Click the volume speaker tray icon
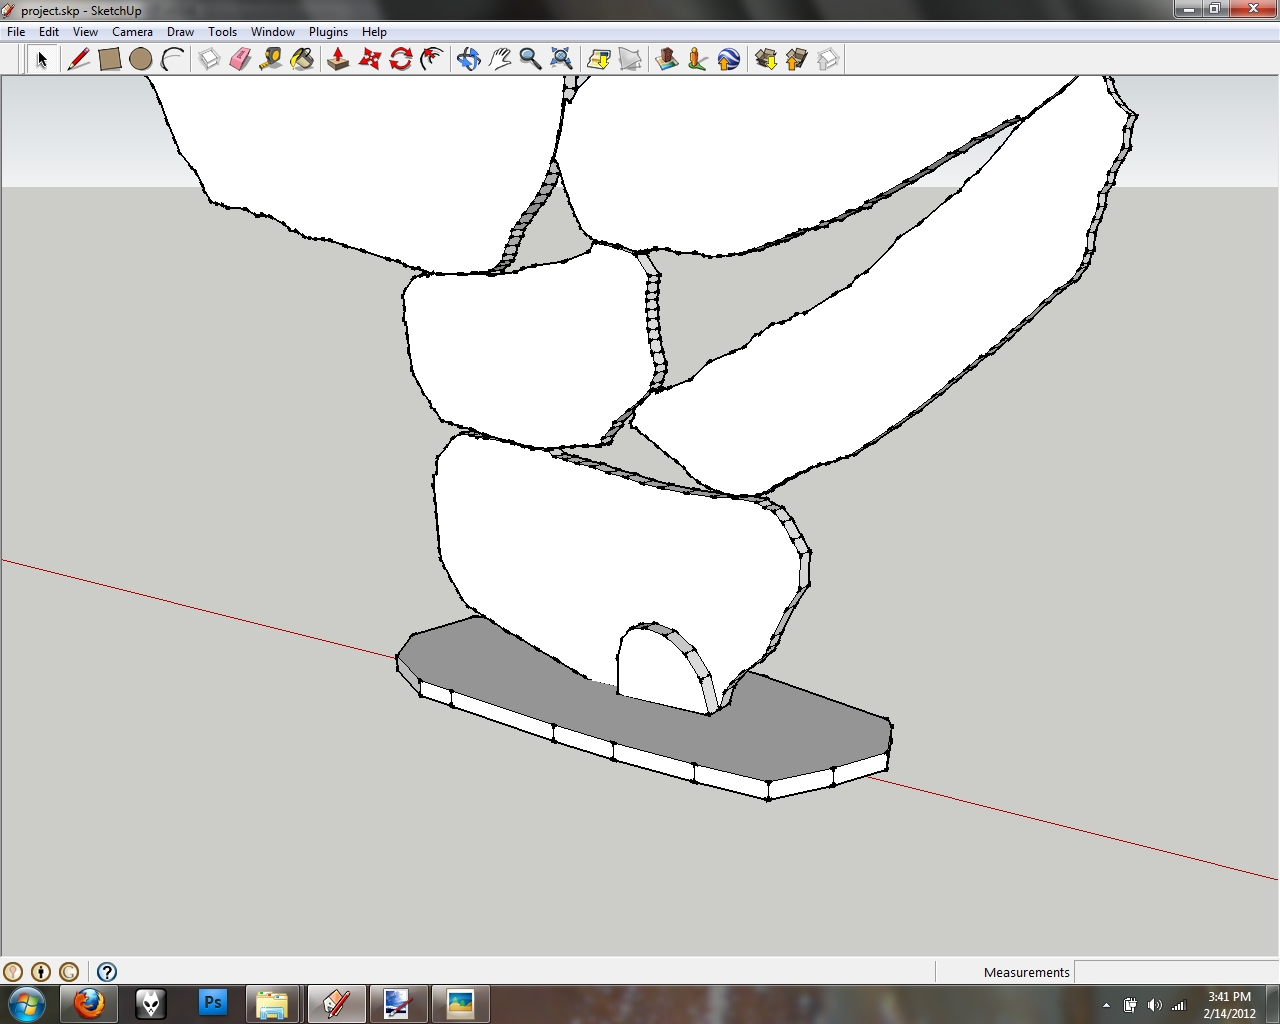Image resolution: width=1280 pixels, height=1024 pixels. point(1155,1005)
